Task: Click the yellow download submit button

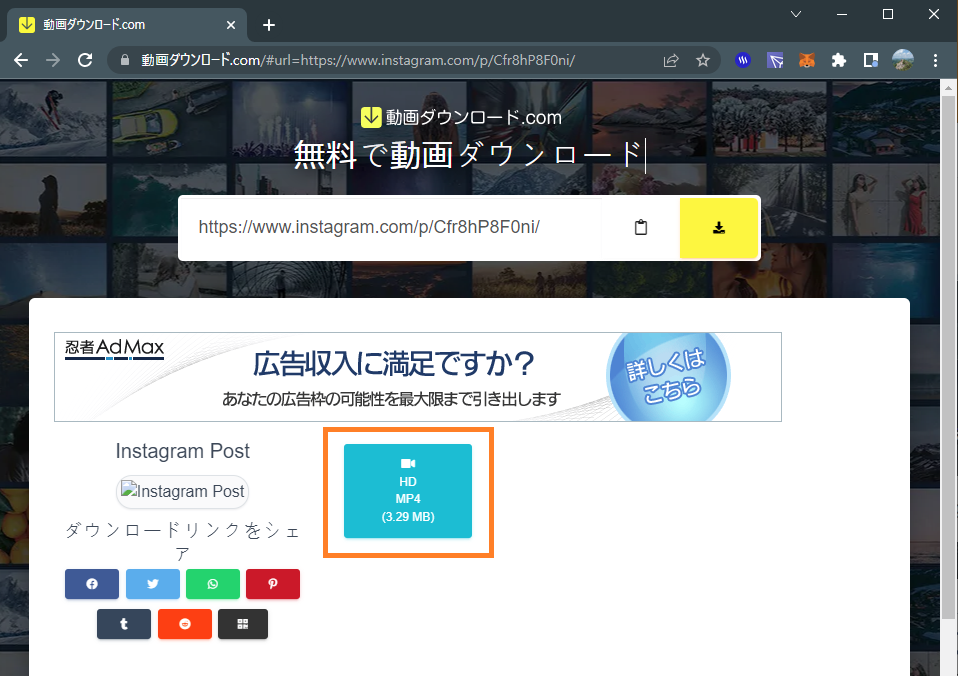Action: (x=718, y=228)
